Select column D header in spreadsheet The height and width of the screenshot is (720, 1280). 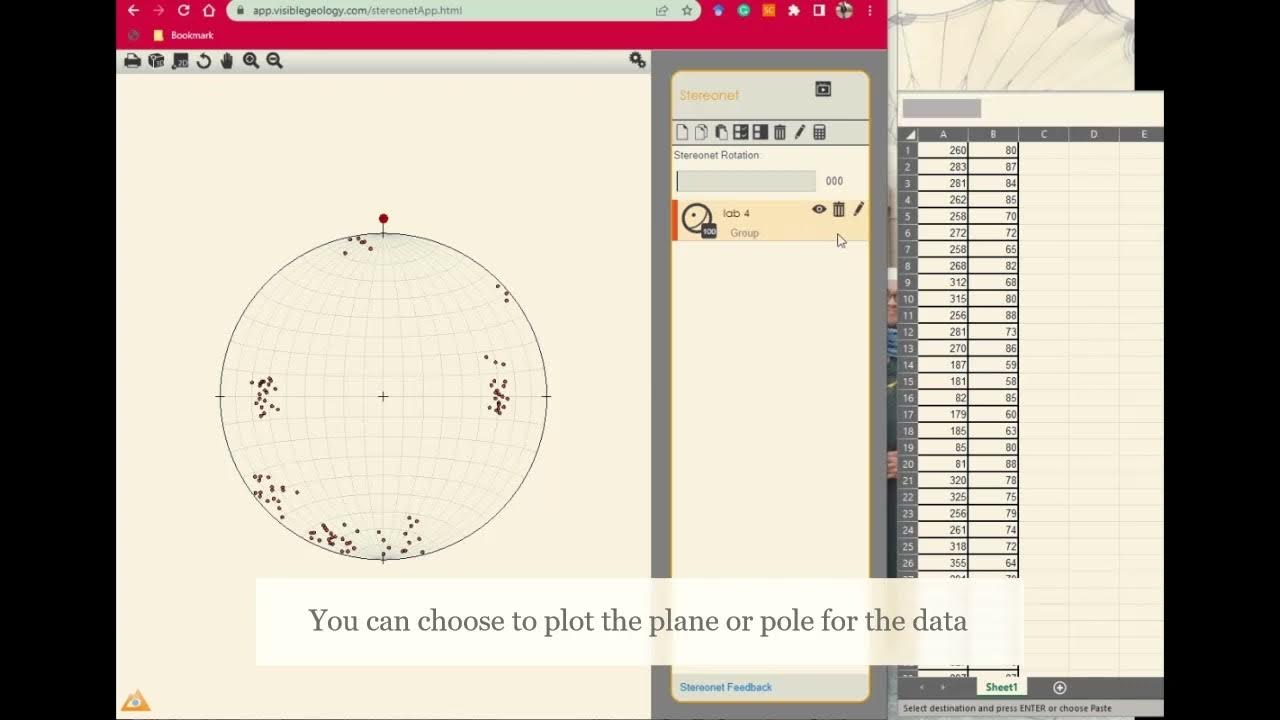tap(1093, 134)
